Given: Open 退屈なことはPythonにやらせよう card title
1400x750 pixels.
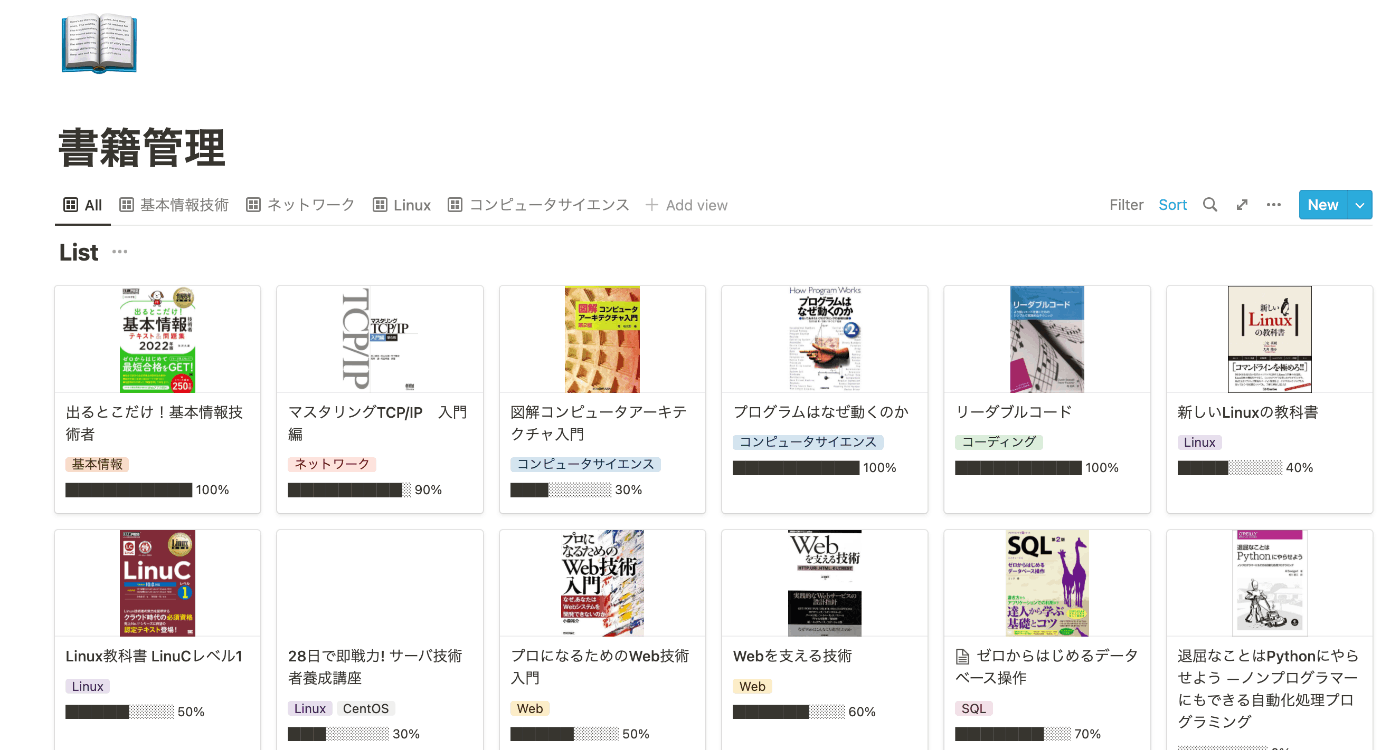Looking at the screenshot, I should pyautogui.click(x=1268, y=689).
